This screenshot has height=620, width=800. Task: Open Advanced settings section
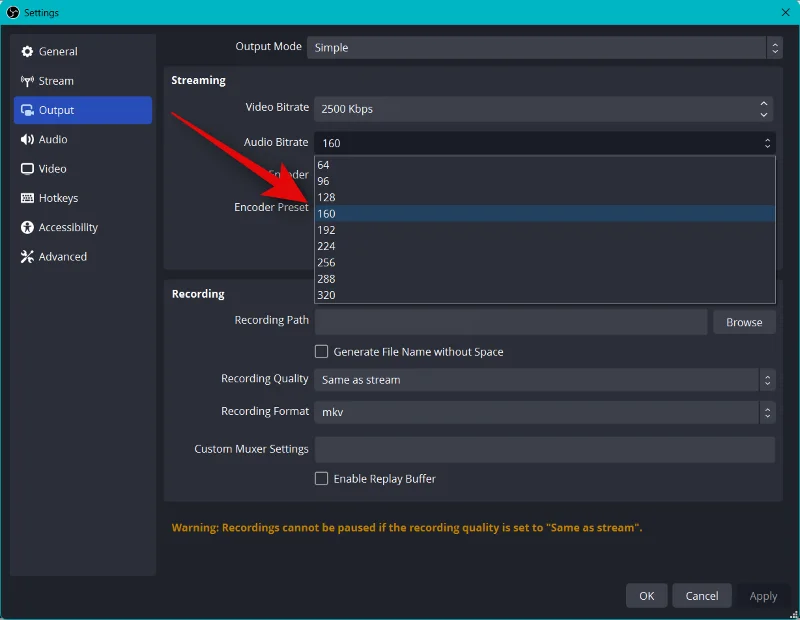click(x=83, y=257)
